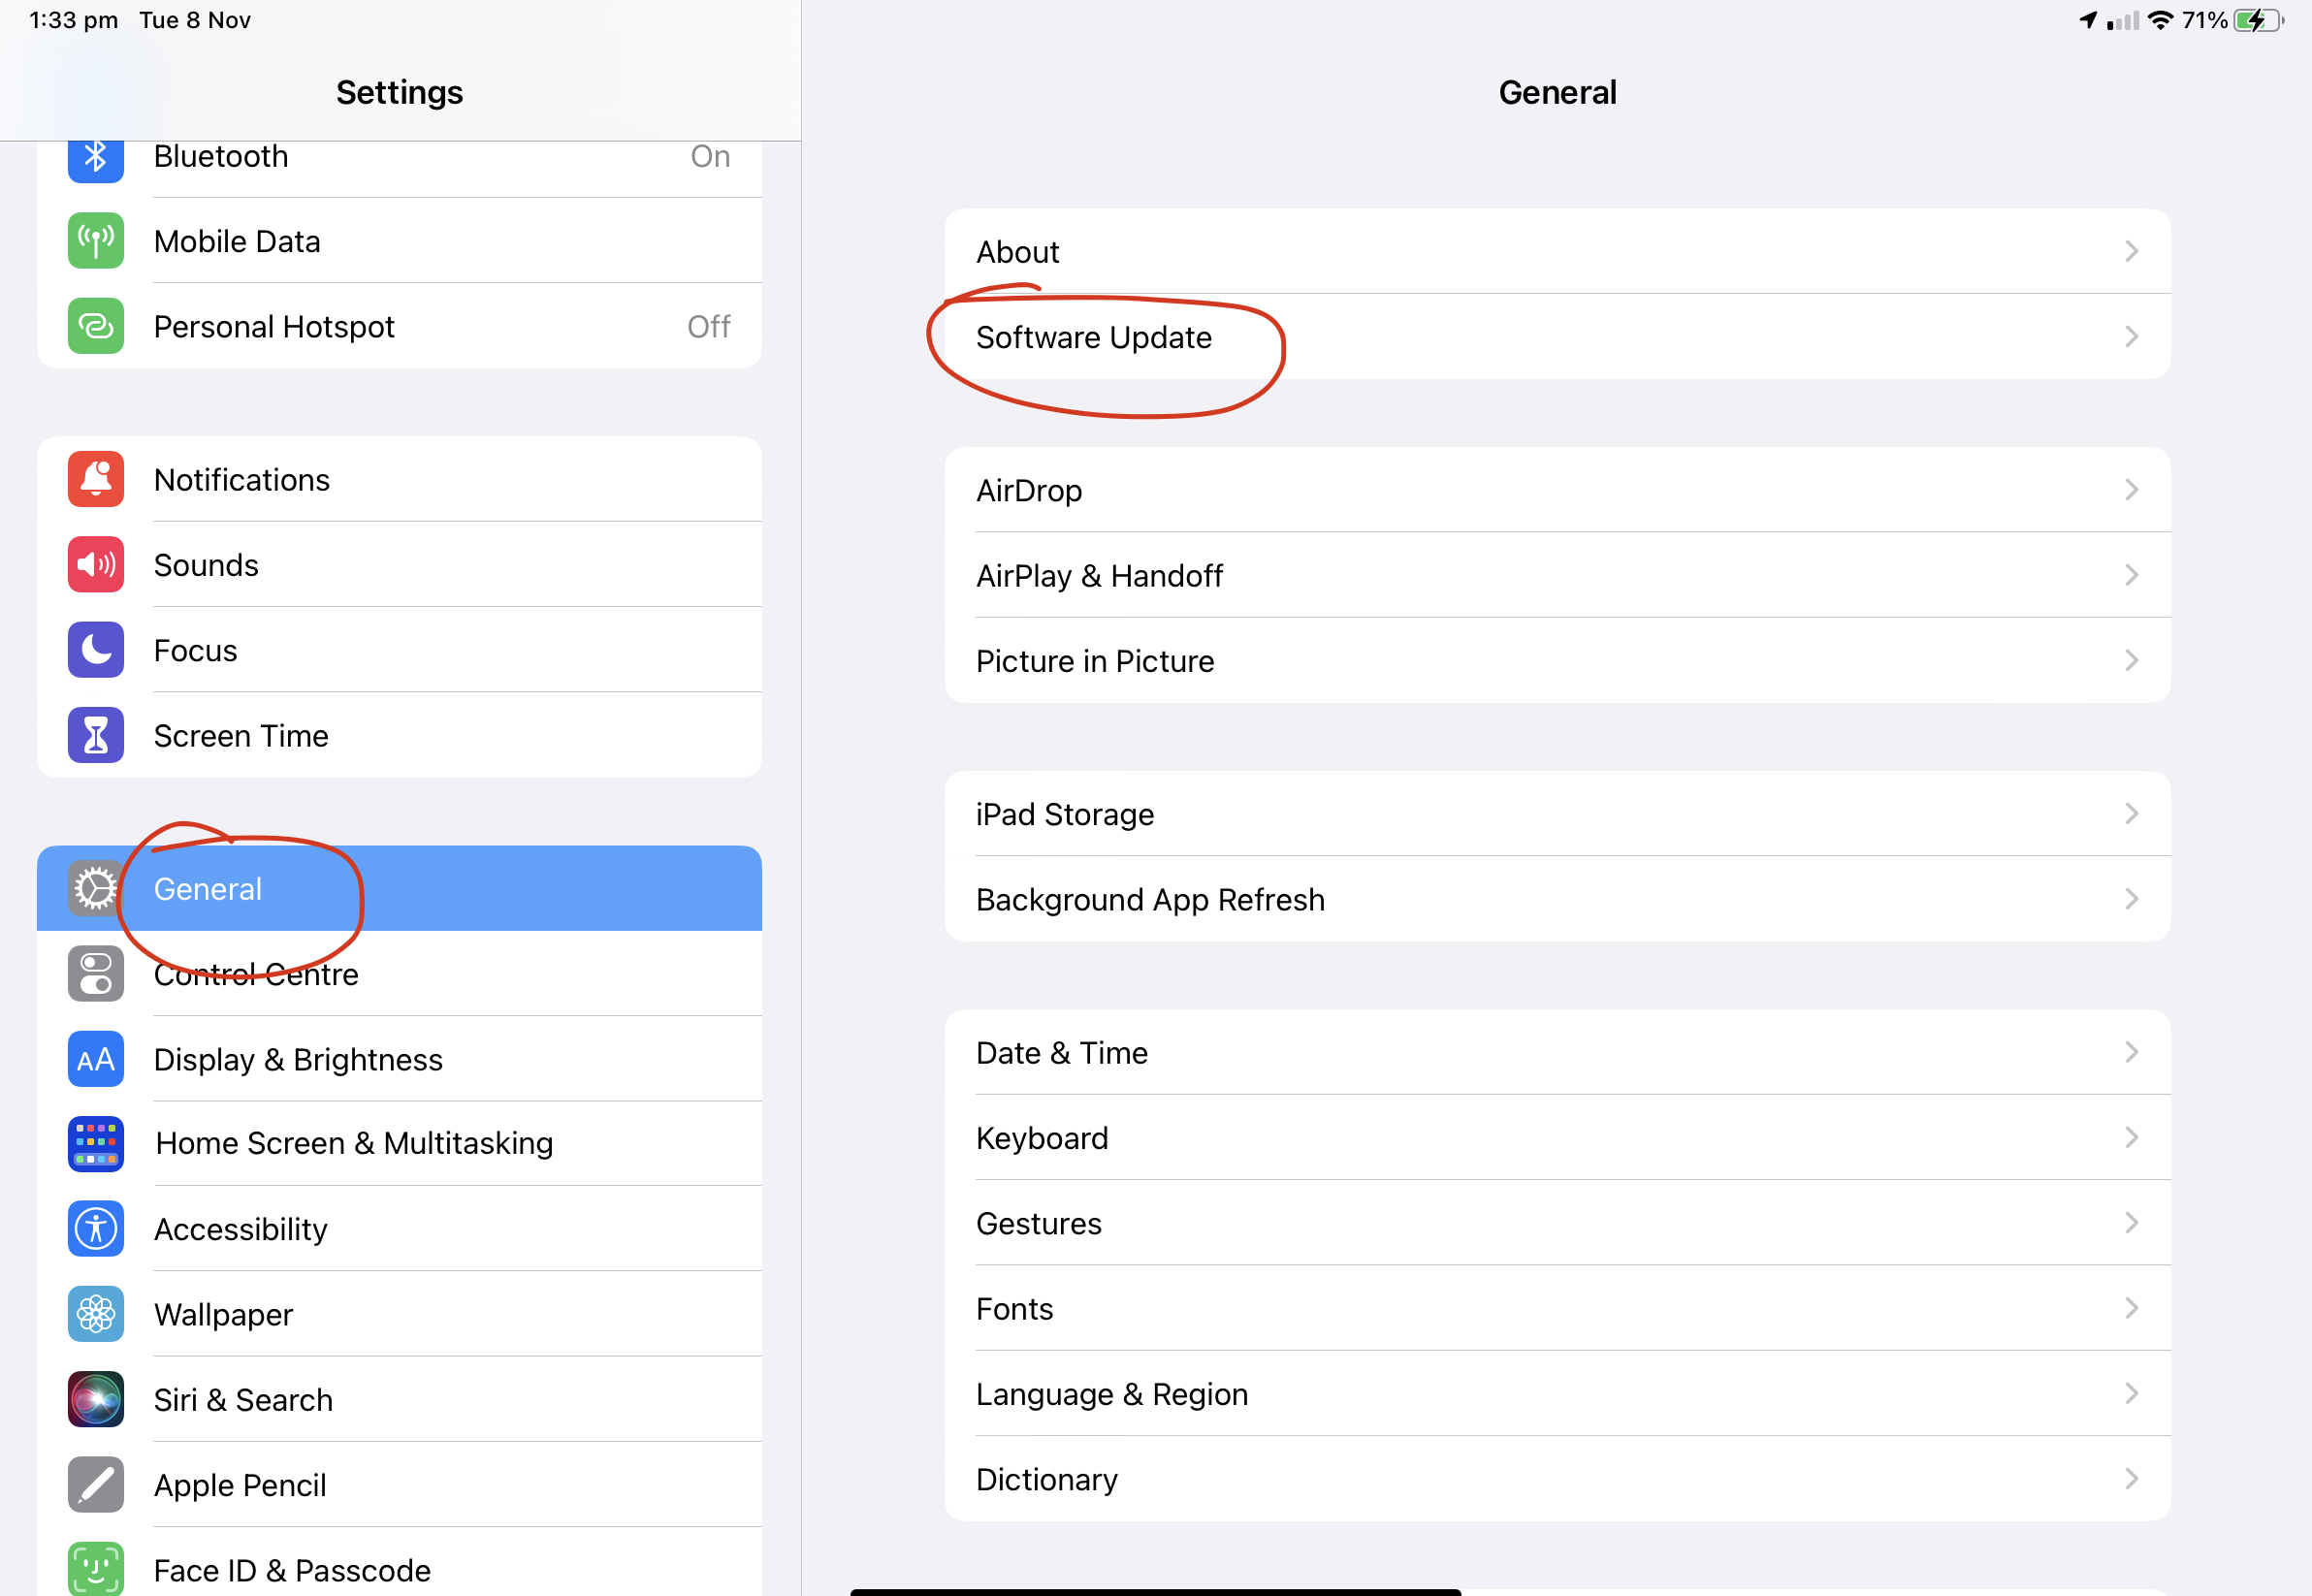Screen dimensions: 2312x1596
Task: Tap the 71% battery percentage text
Action: [2205, 20]
